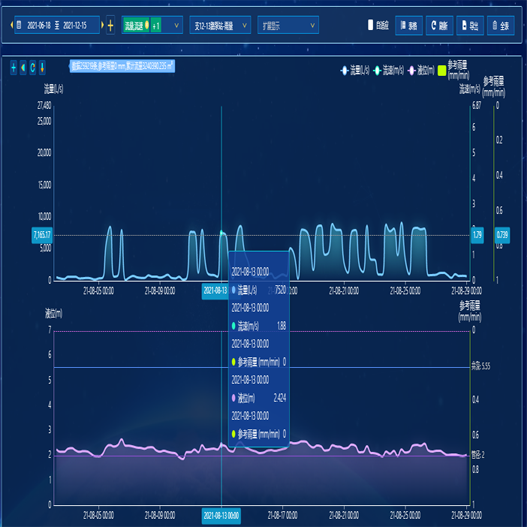Toggle the 自适应 checkbox
Image resolution: width=527 pixels, height=527 pixels.
pos(370,25)
